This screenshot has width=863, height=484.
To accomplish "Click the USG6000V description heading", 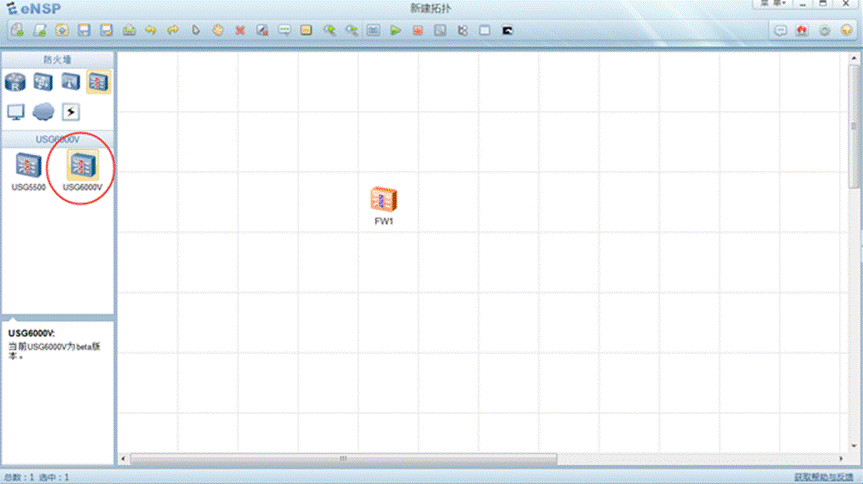I will (31, 333).
